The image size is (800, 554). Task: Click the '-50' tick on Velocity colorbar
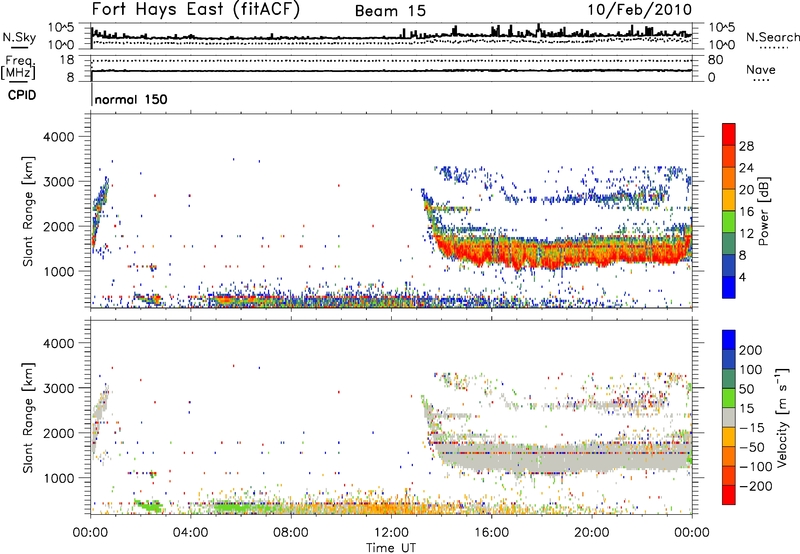752,447
